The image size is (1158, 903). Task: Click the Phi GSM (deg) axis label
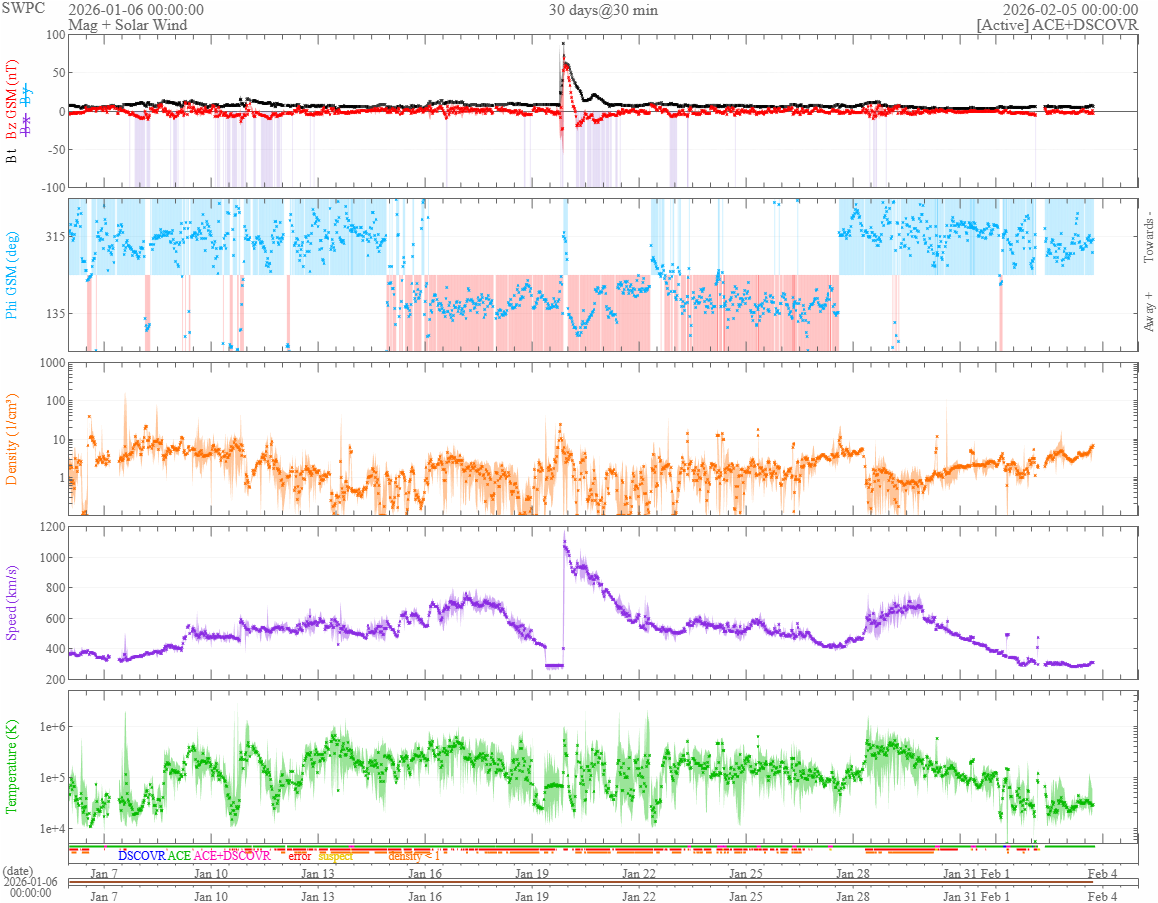coord(11,274)
